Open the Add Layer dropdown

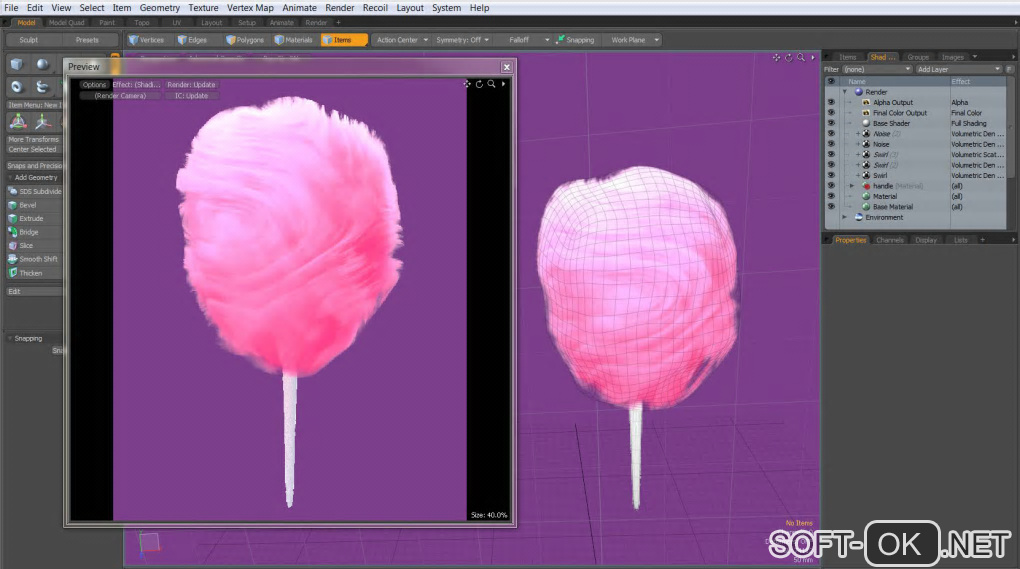point(959,70)
